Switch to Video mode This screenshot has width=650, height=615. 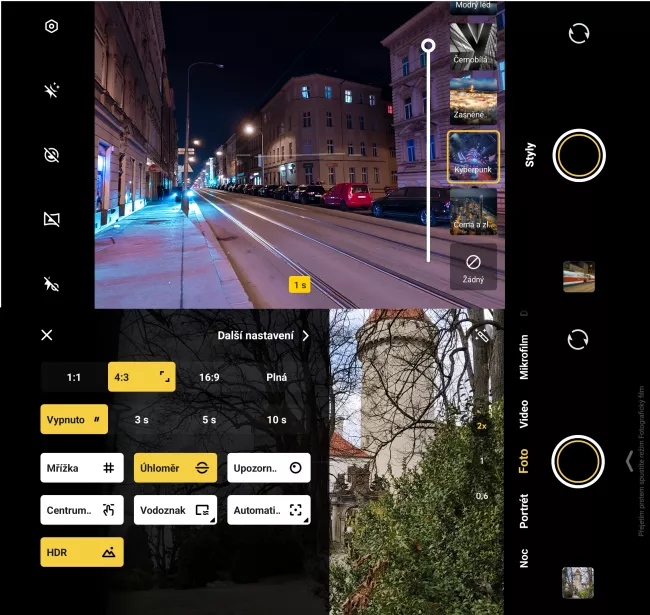click(524, 414)
